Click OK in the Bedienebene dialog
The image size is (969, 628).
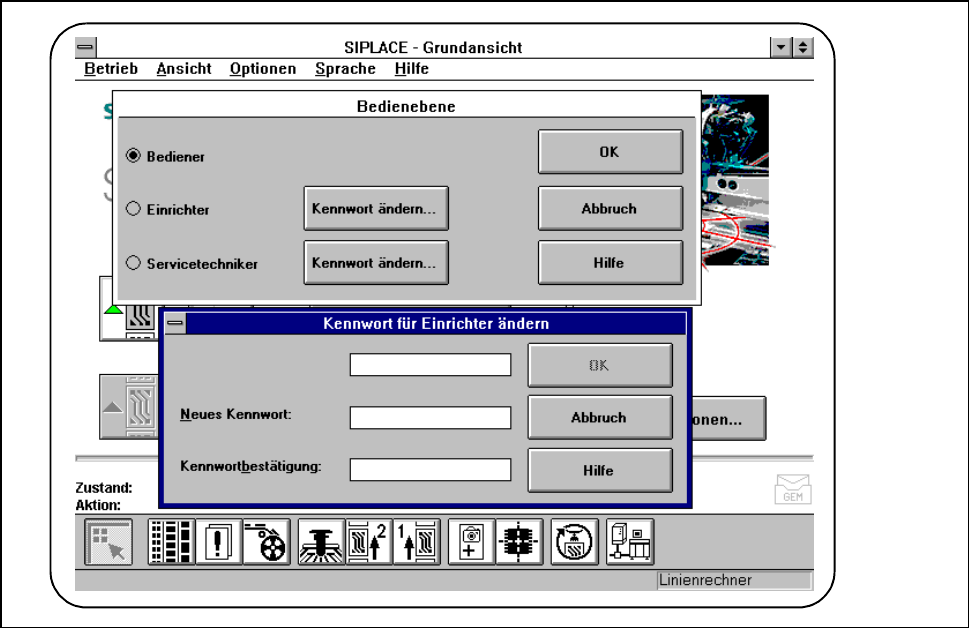coord(610,151)
